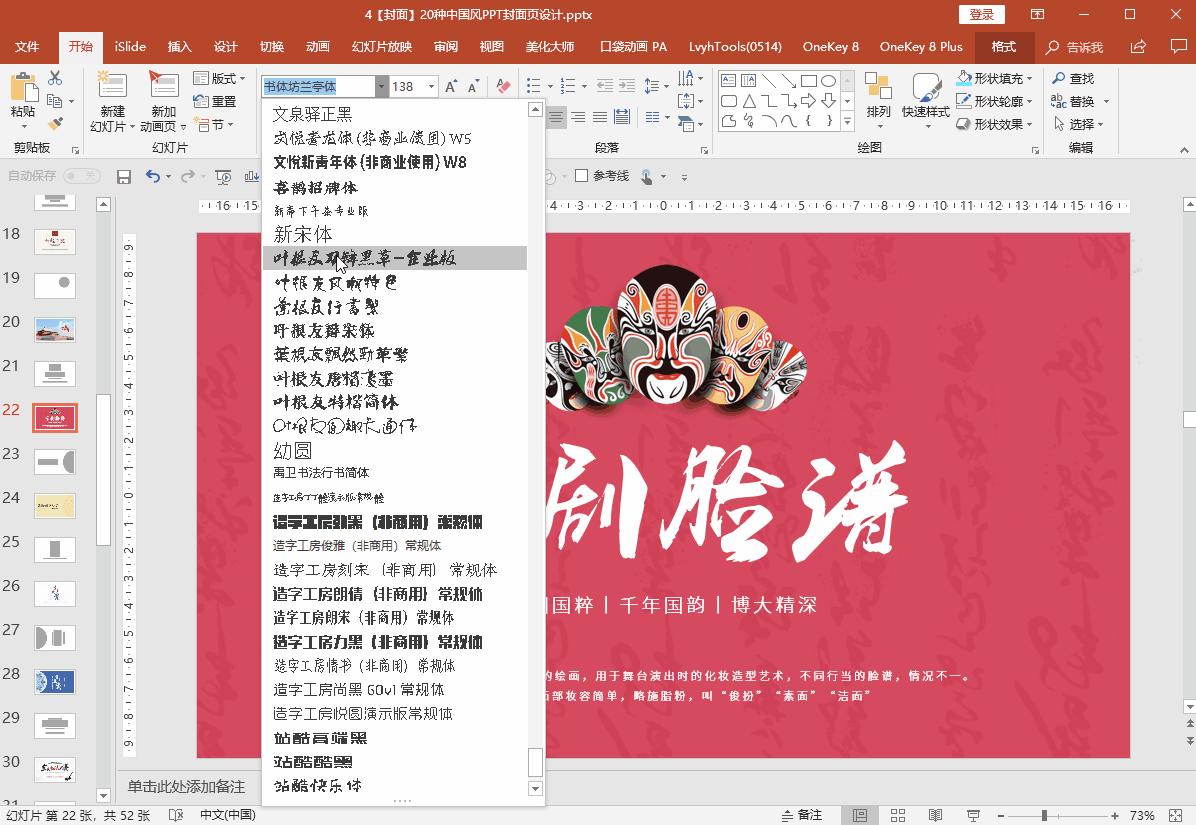Screen dimensions: 1196x825
Task: Open the font size dropdown
Action: coord(429,87)
